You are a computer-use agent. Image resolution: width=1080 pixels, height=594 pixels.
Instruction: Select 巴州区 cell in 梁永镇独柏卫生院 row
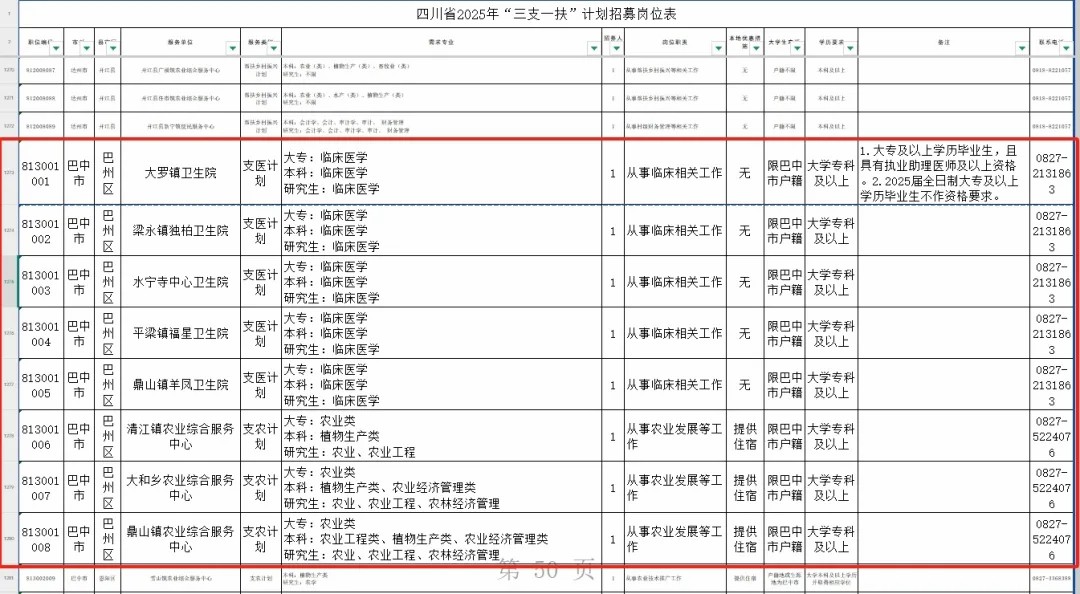click(107, 231)
